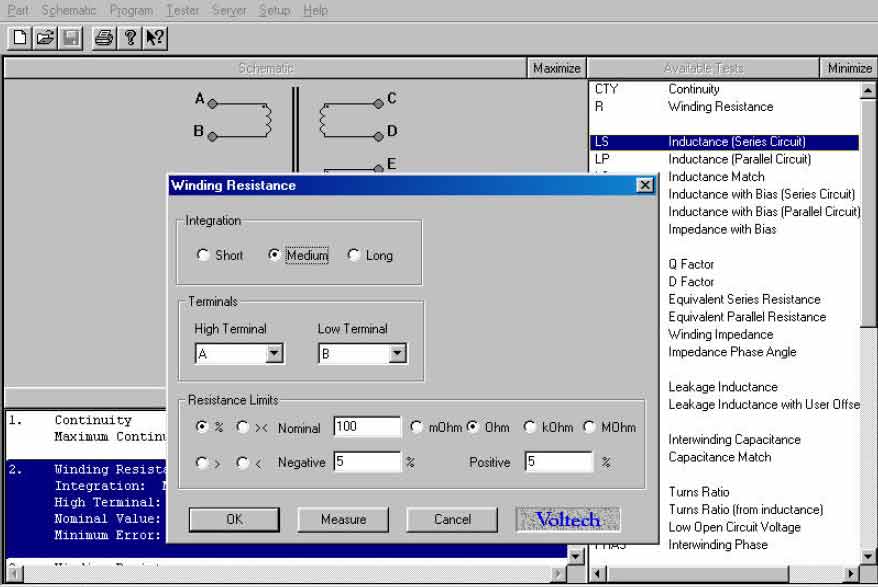878x587 pixels.
Task: Select Impedance Phase Angle test
Action: (732, 352)
